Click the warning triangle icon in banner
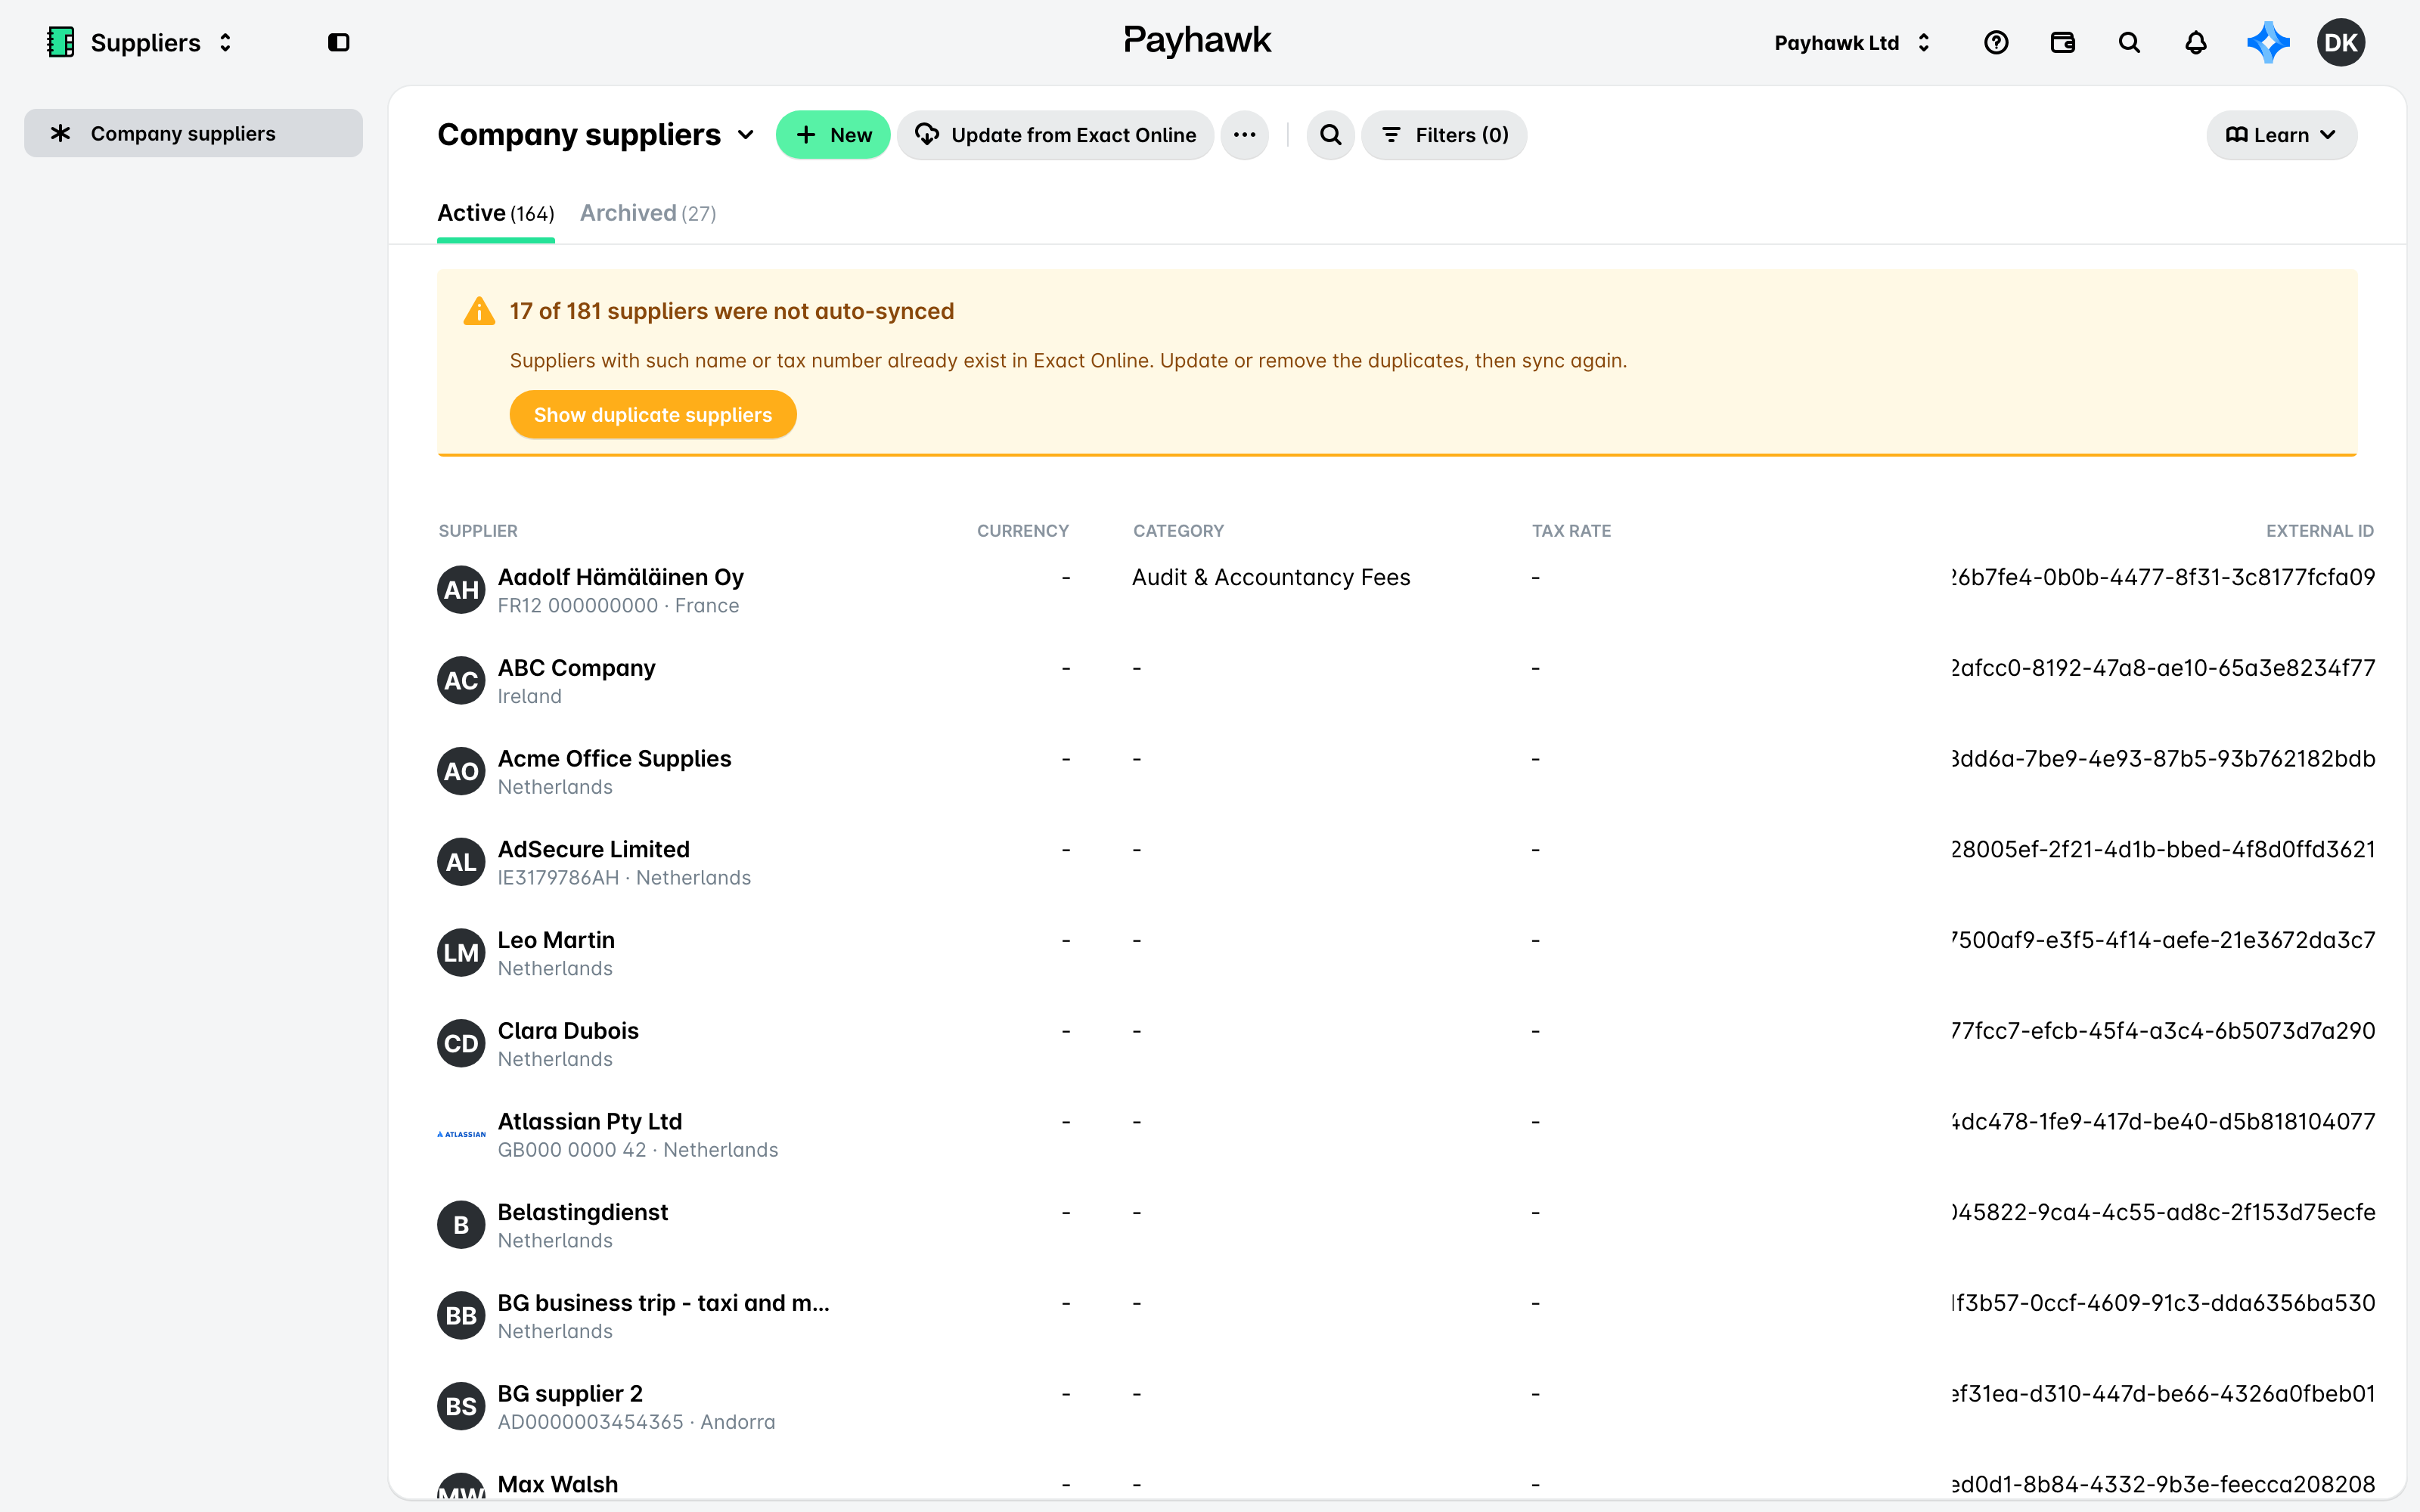Screen dimensions: 2420x1512 coord(479,311)
